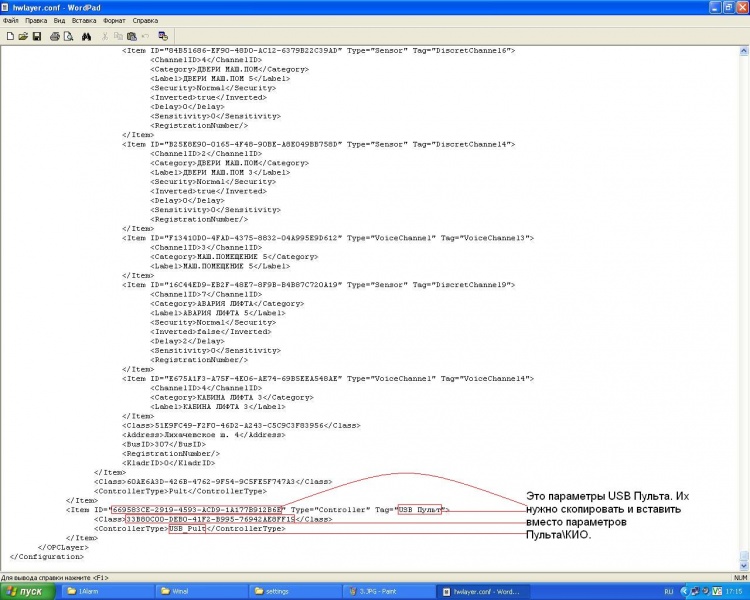Open the Формат menu
This screenshot has height=600, width=750.
(x=115, y=20)
